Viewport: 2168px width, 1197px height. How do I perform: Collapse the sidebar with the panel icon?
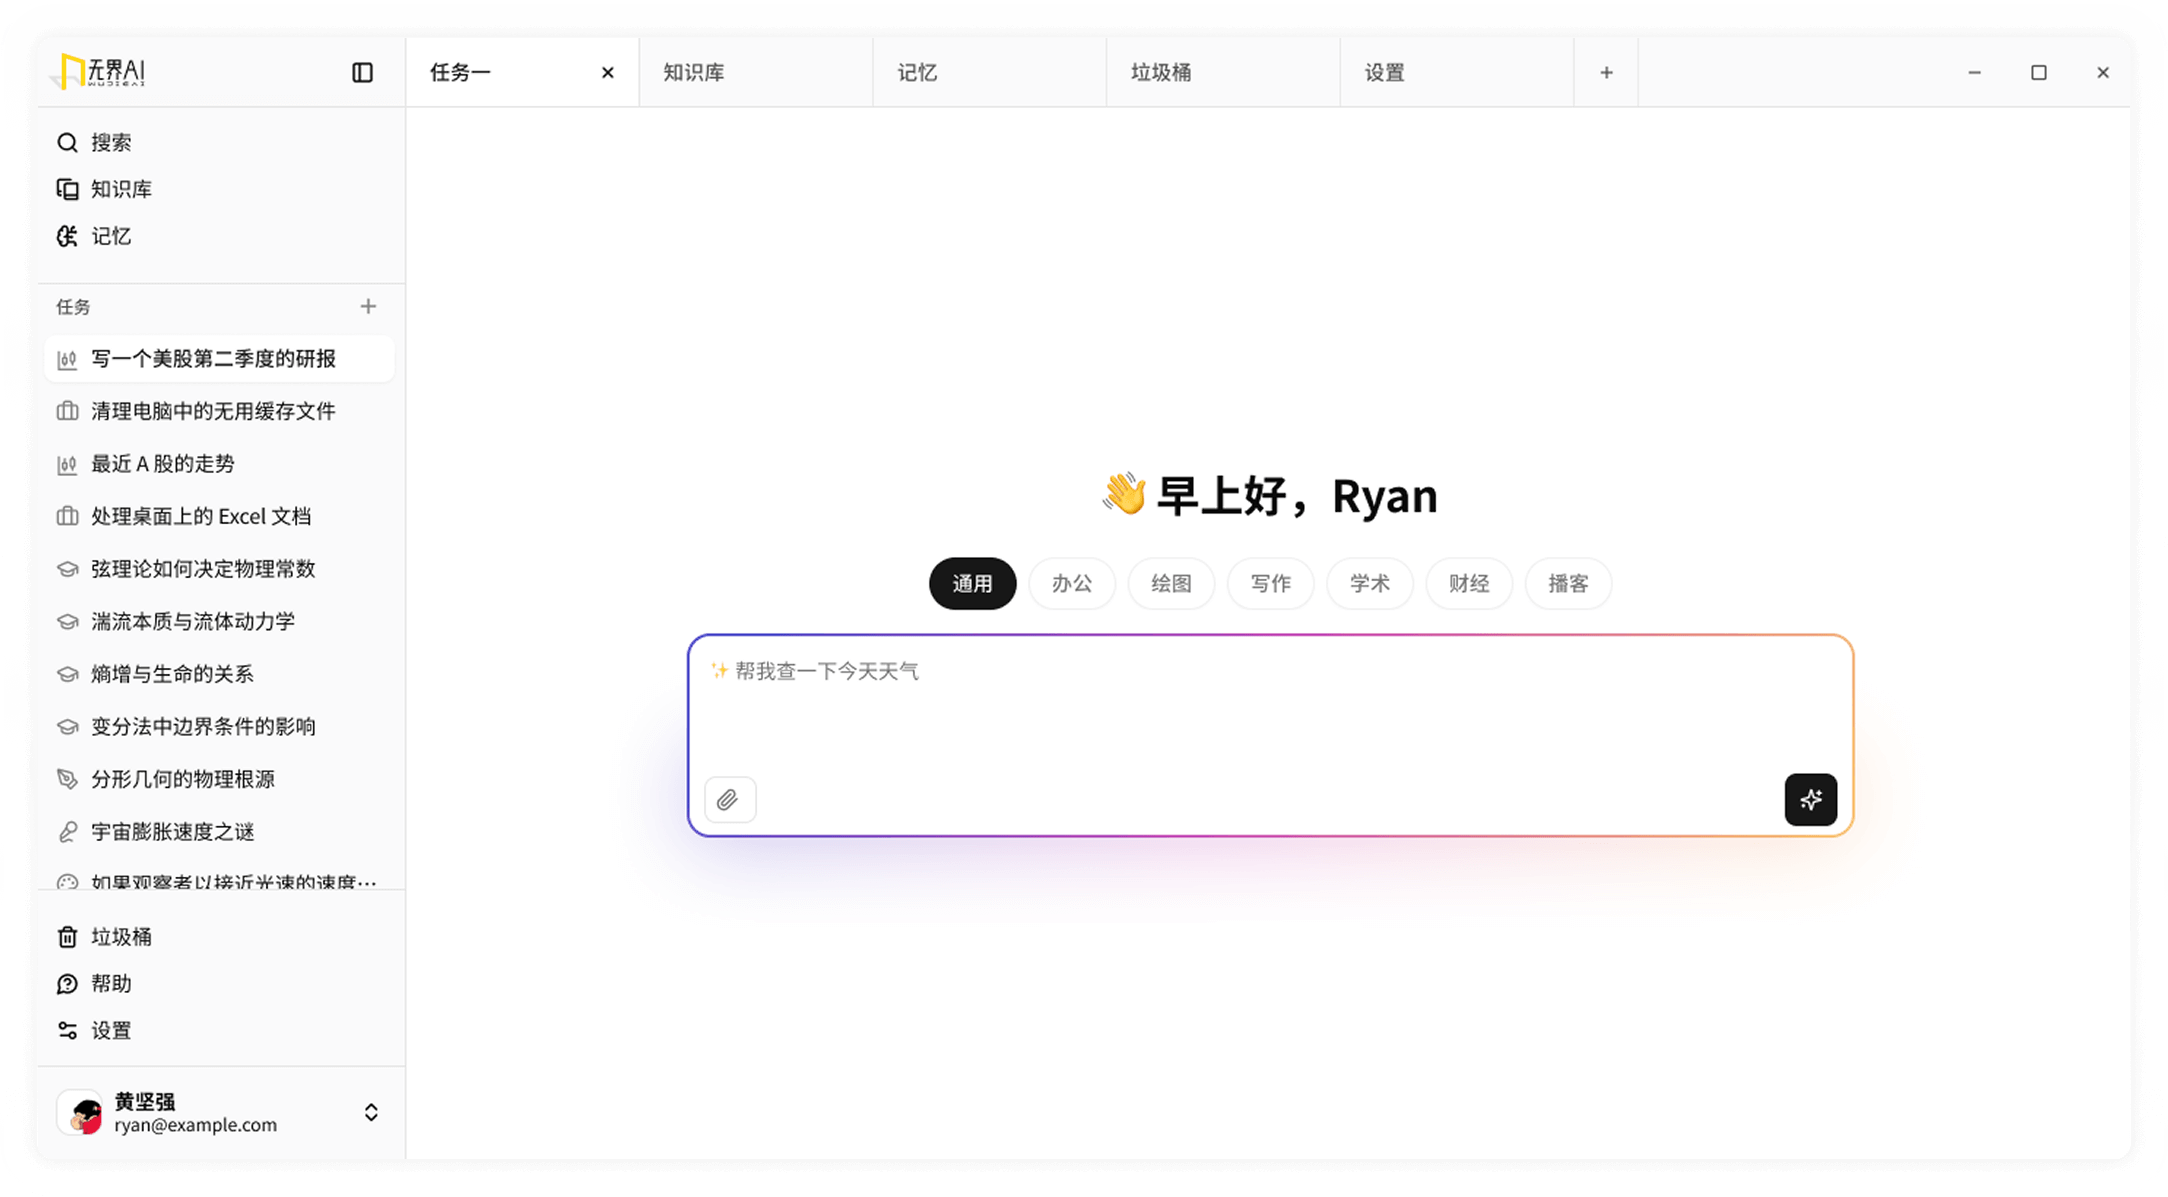pyautogui.click(x=362, y=72)
